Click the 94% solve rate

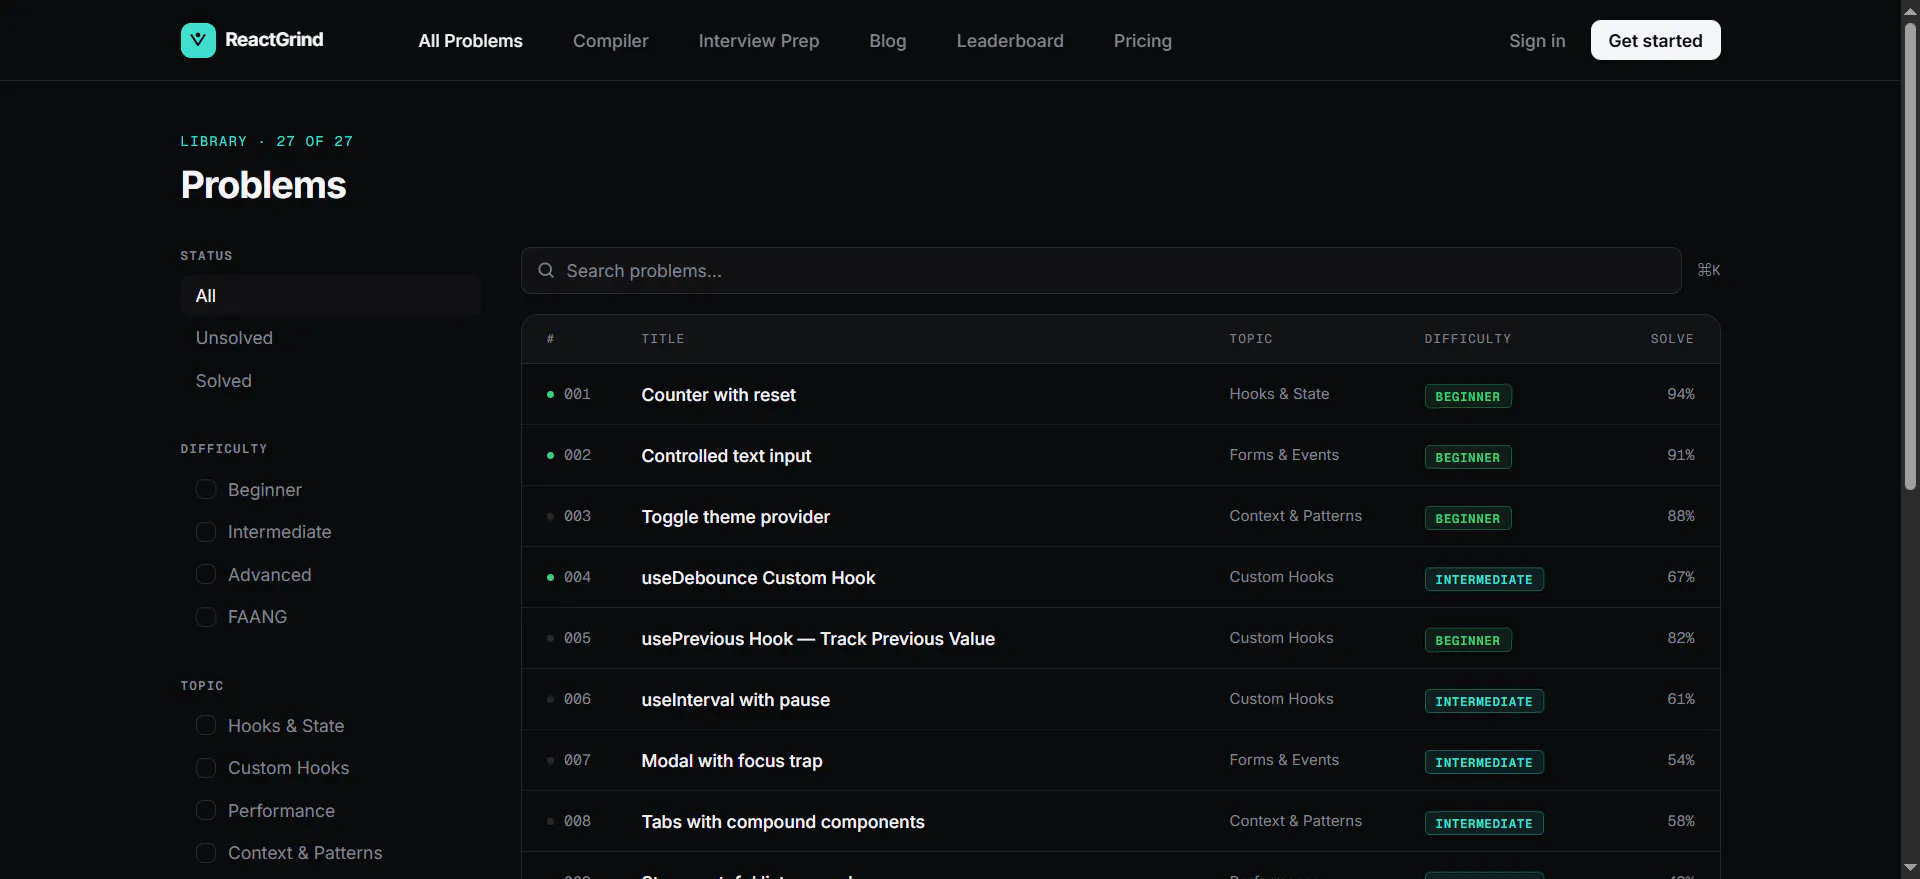[x=1680, y=394]
